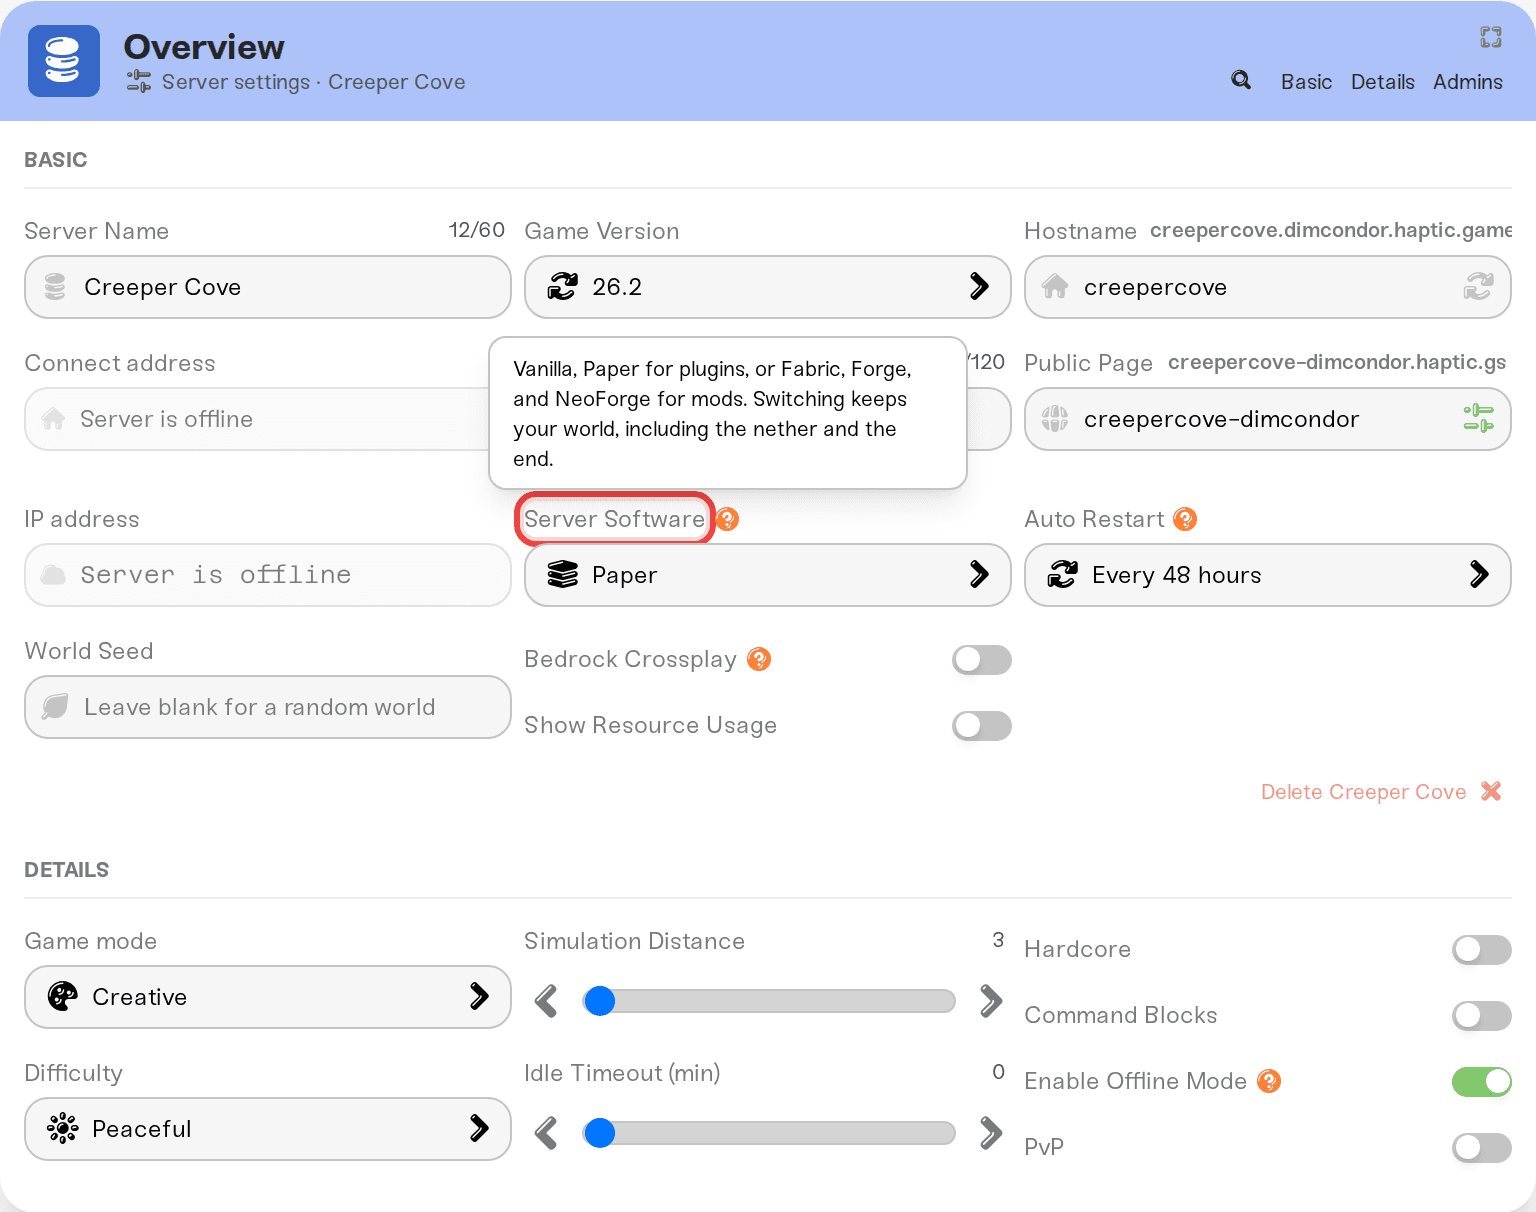This screenshot has height=1212, width=1536.
Task: Click left arrow of Simulation Distance slider
Action: [x=546, y=1000]
